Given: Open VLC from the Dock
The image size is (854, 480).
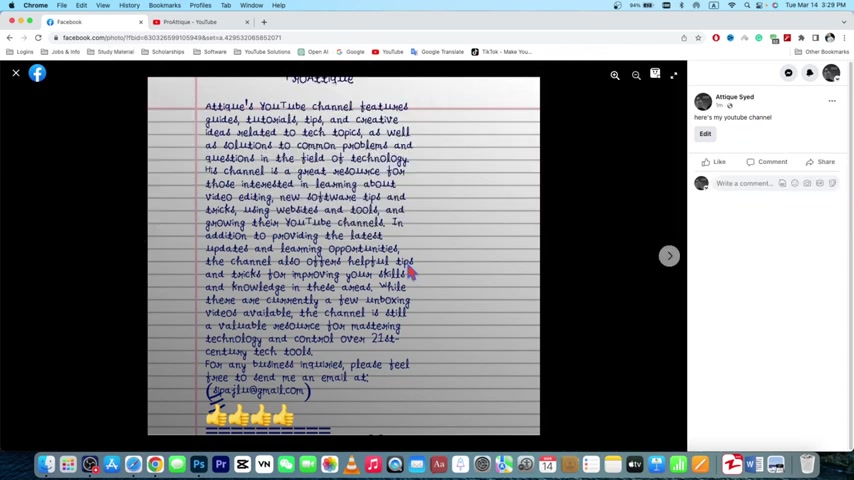Looking at the screenshot, I should pos(351,464).
